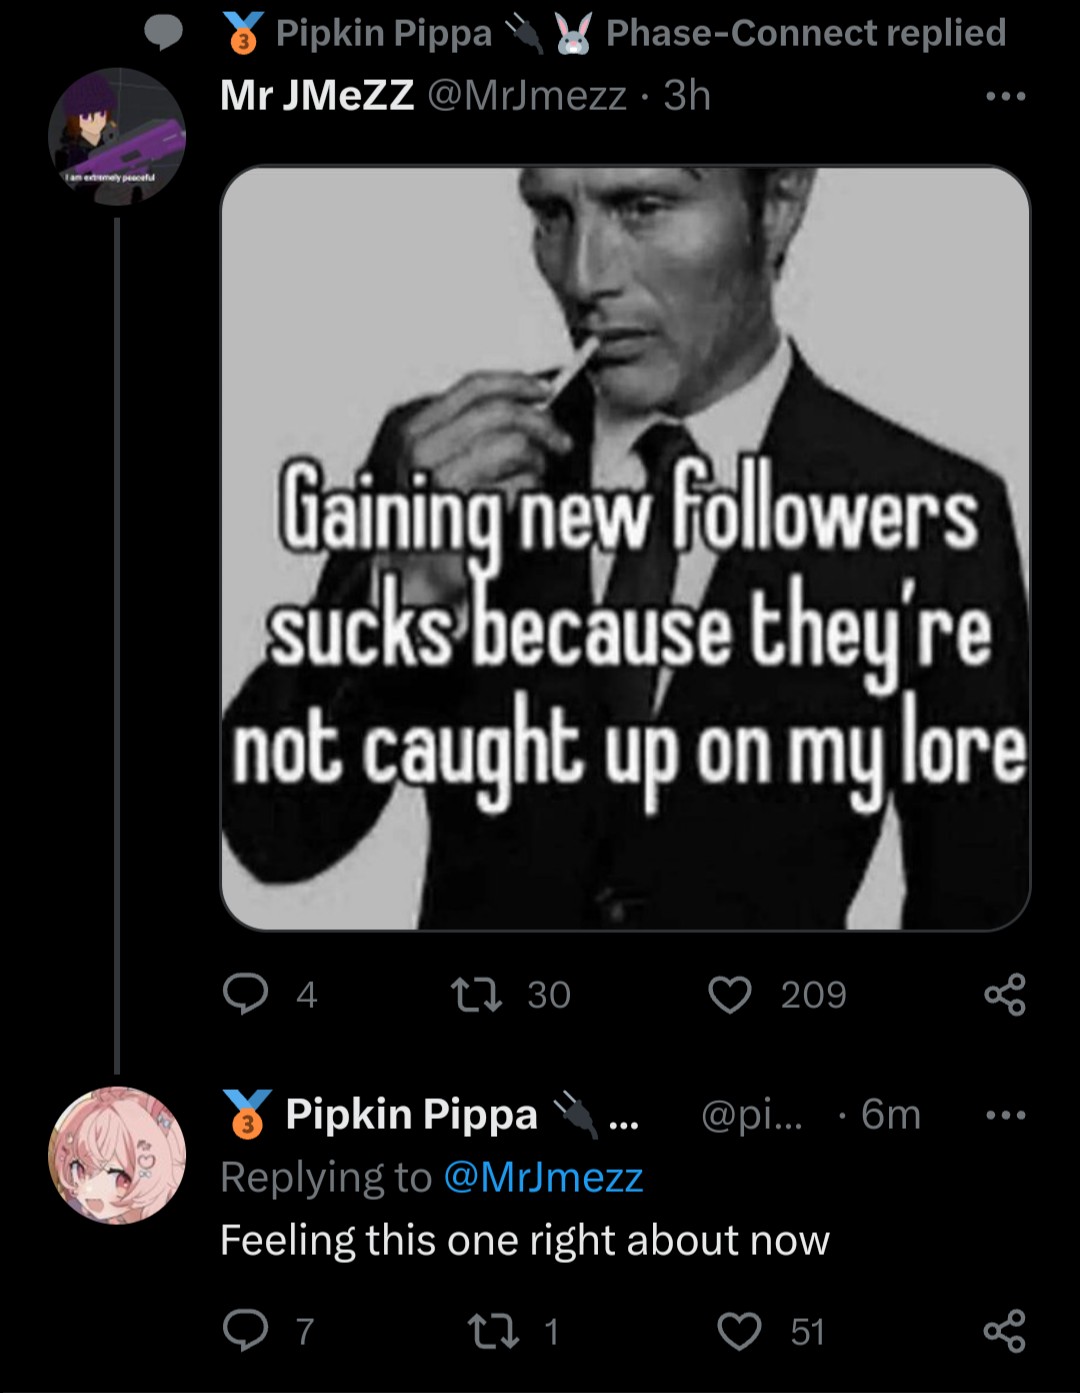Viewport: 1080px width, 1393px height.
Task: Reply to Pipkin Pippa's tweet
Action: tap(245, 1331)
